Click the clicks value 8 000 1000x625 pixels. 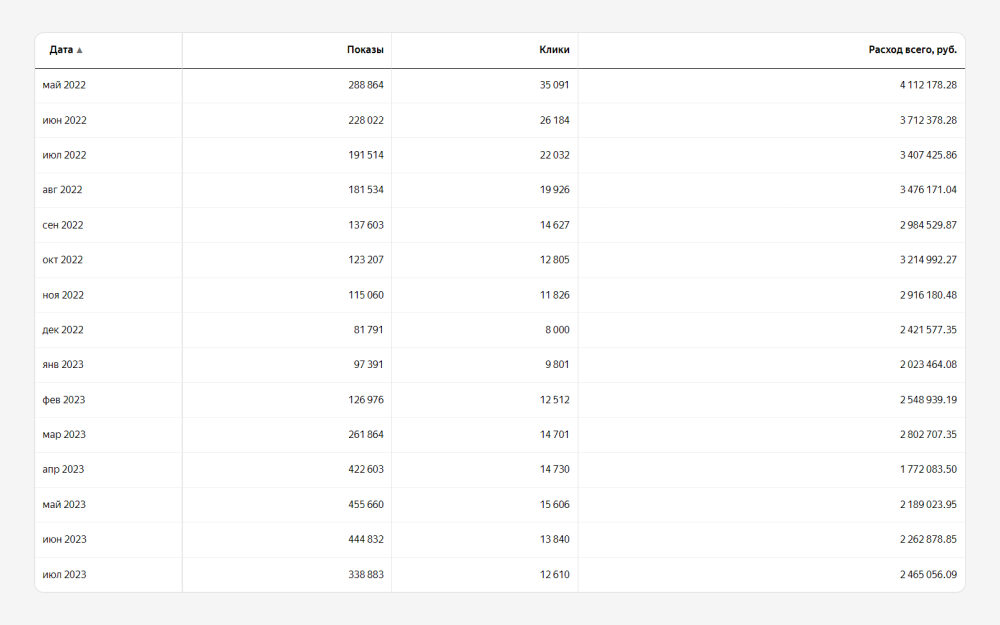click(557, 330)
